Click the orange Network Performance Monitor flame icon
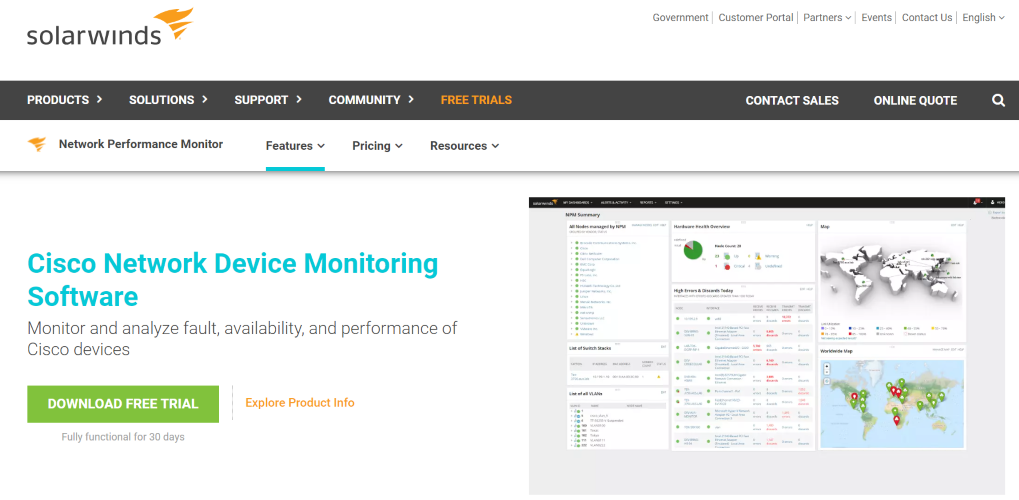This screenshot has width=1019, height=500. click(37, 144)
